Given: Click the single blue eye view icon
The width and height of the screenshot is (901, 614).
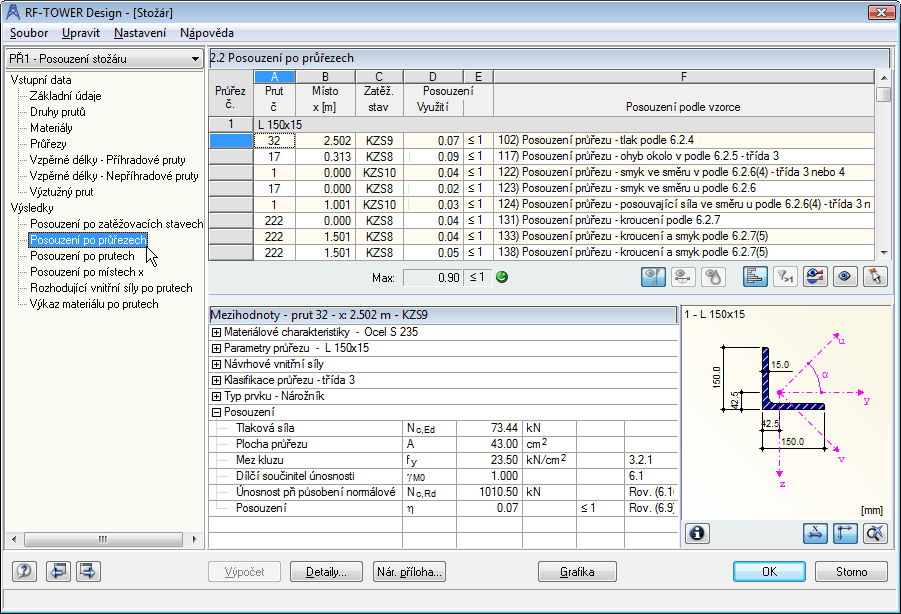Looking at the screenshot, I should coord(845,277).
